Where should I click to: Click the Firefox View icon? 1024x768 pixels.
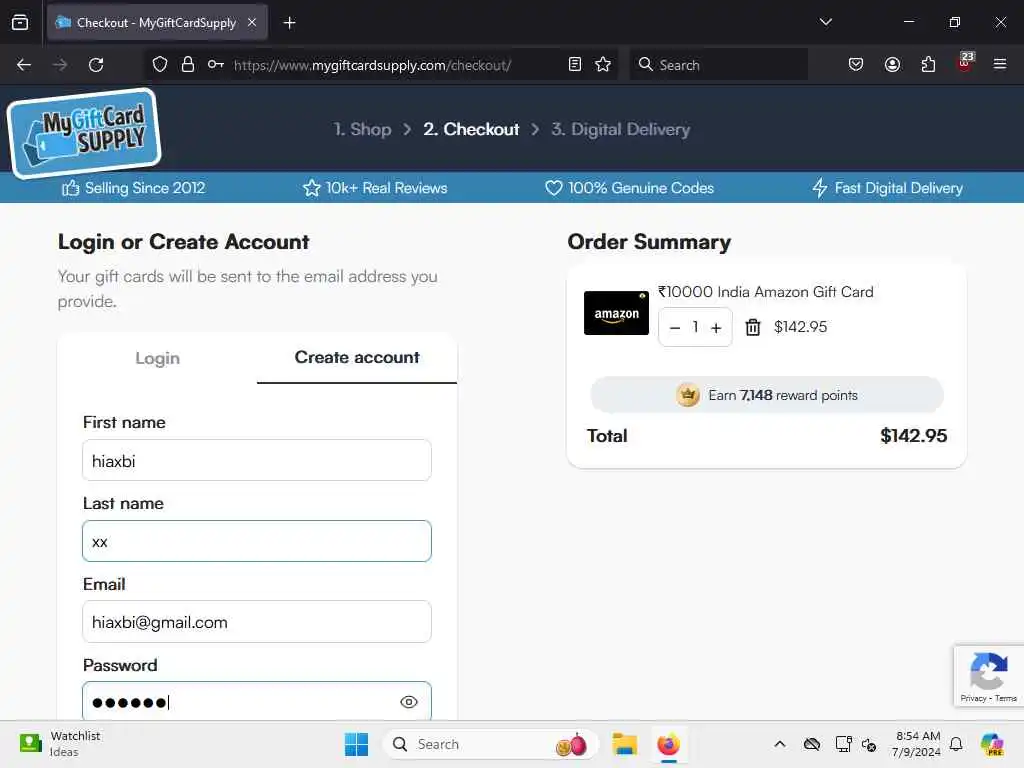[x=20, y=22]
